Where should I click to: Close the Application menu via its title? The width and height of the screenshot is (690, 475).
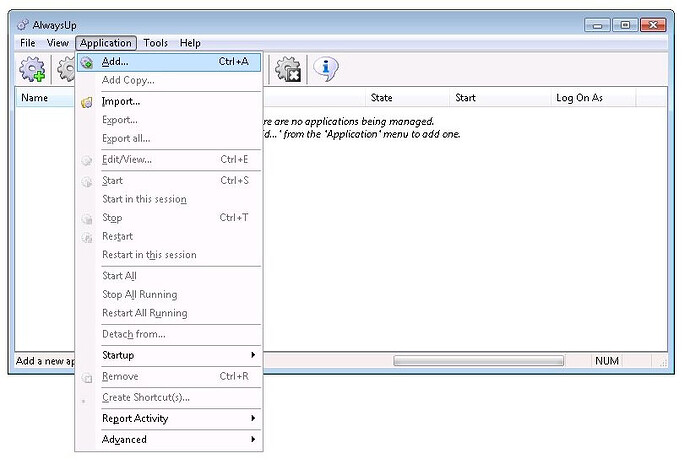tap(106, 43)
